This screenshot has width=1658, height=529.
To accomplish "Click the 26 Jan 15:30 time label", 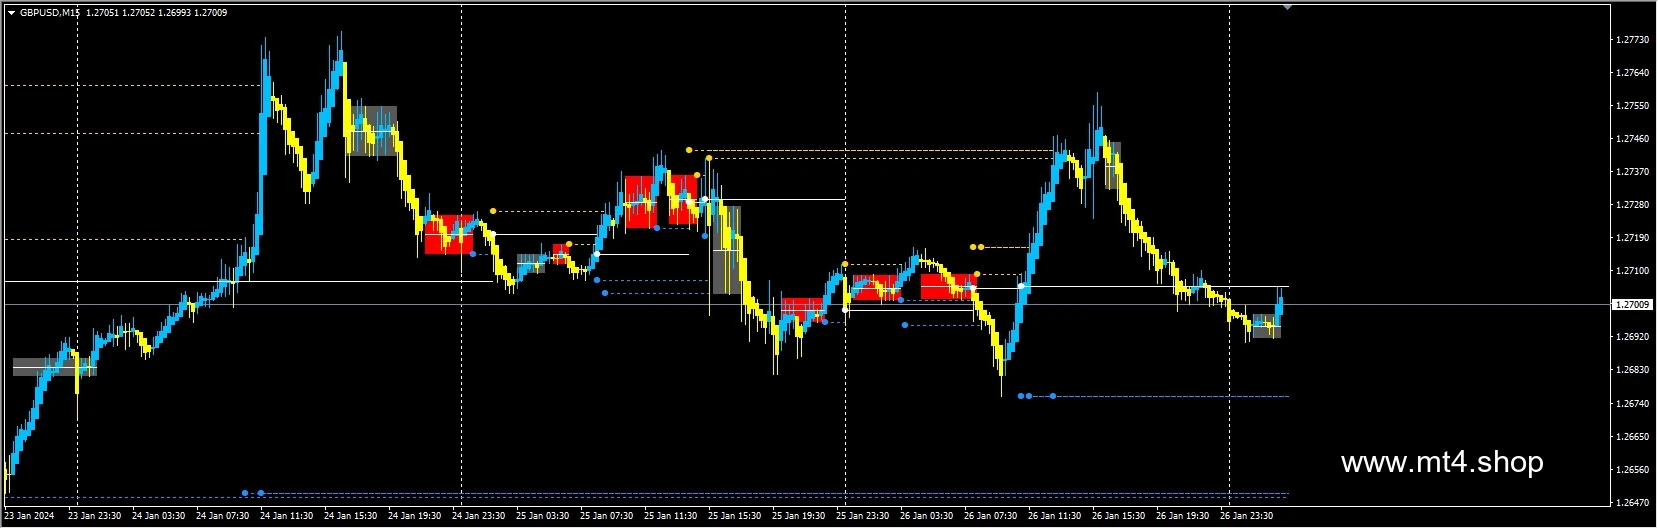I will tap(1119, 517).
